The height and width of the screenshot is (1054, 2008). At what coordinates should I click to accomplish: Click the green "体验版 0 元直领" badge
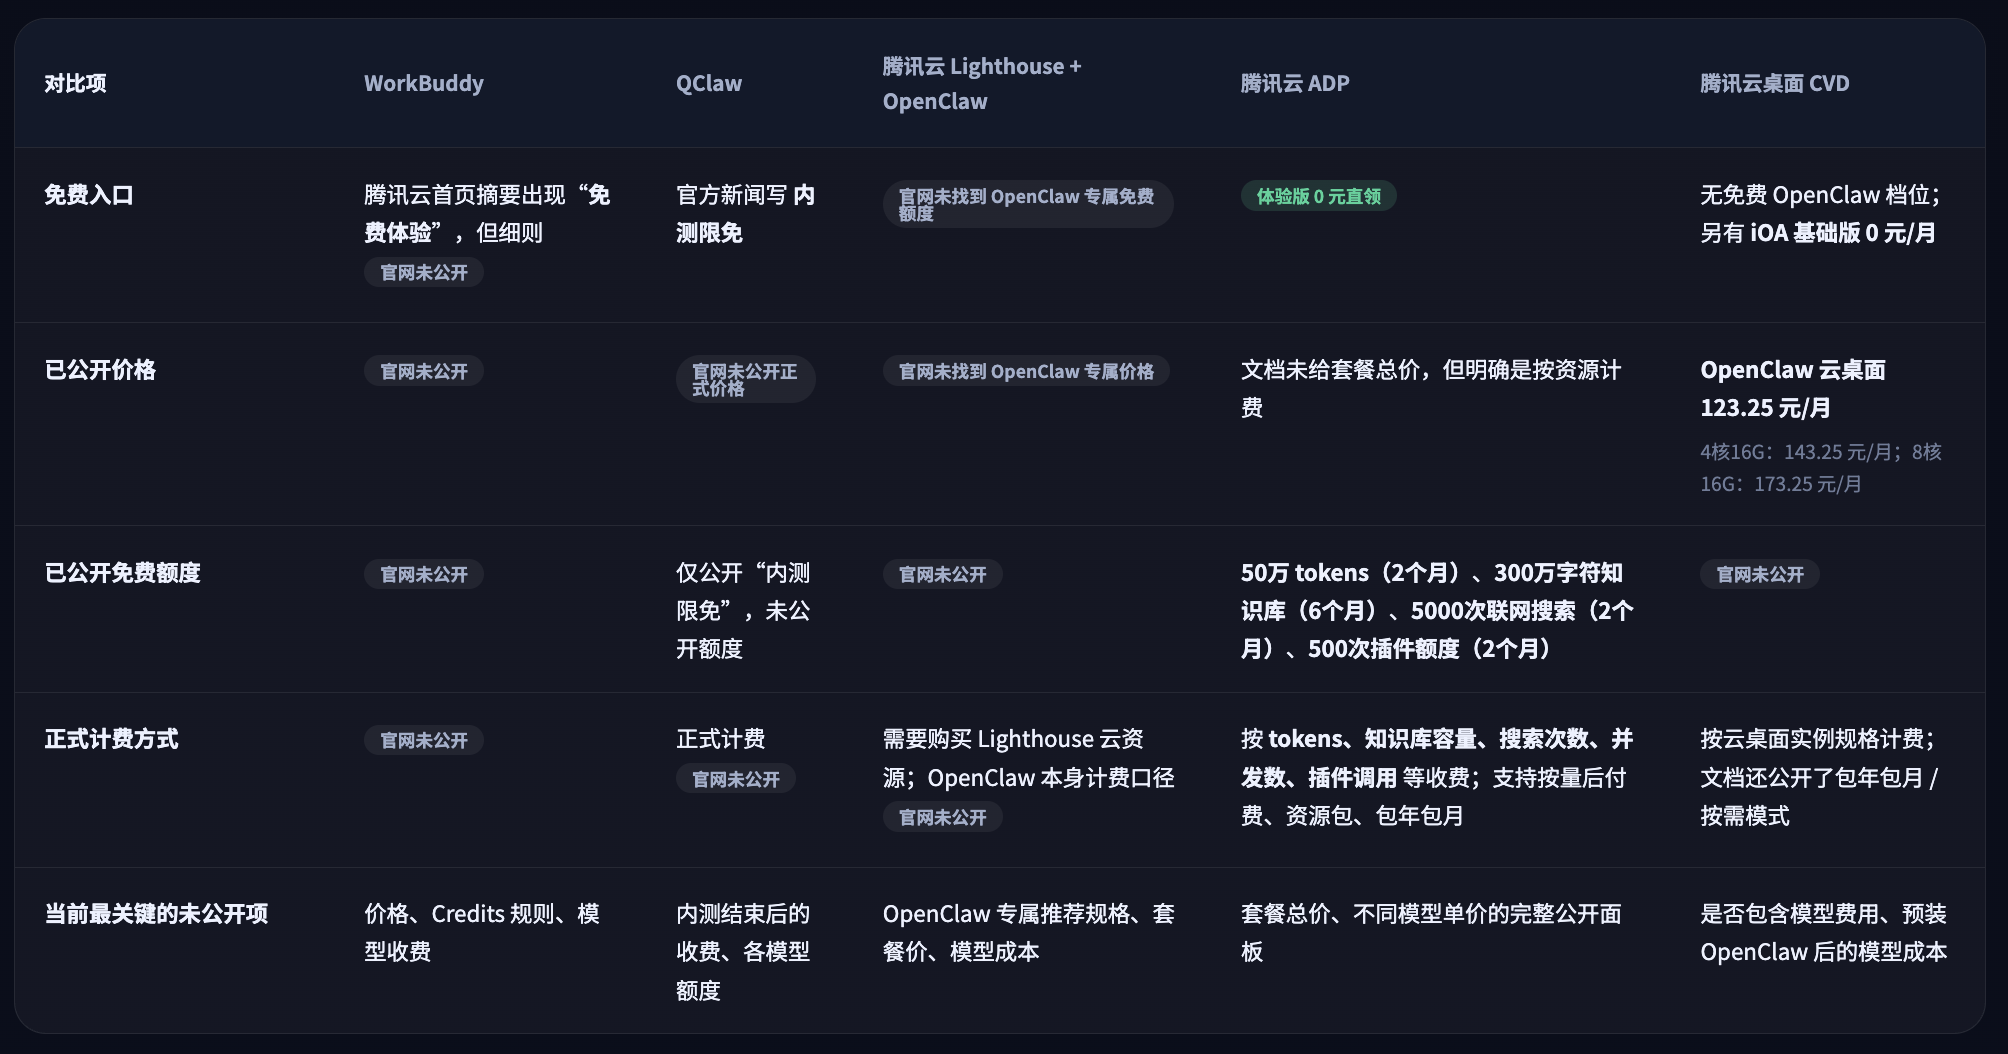point(1318,196)
